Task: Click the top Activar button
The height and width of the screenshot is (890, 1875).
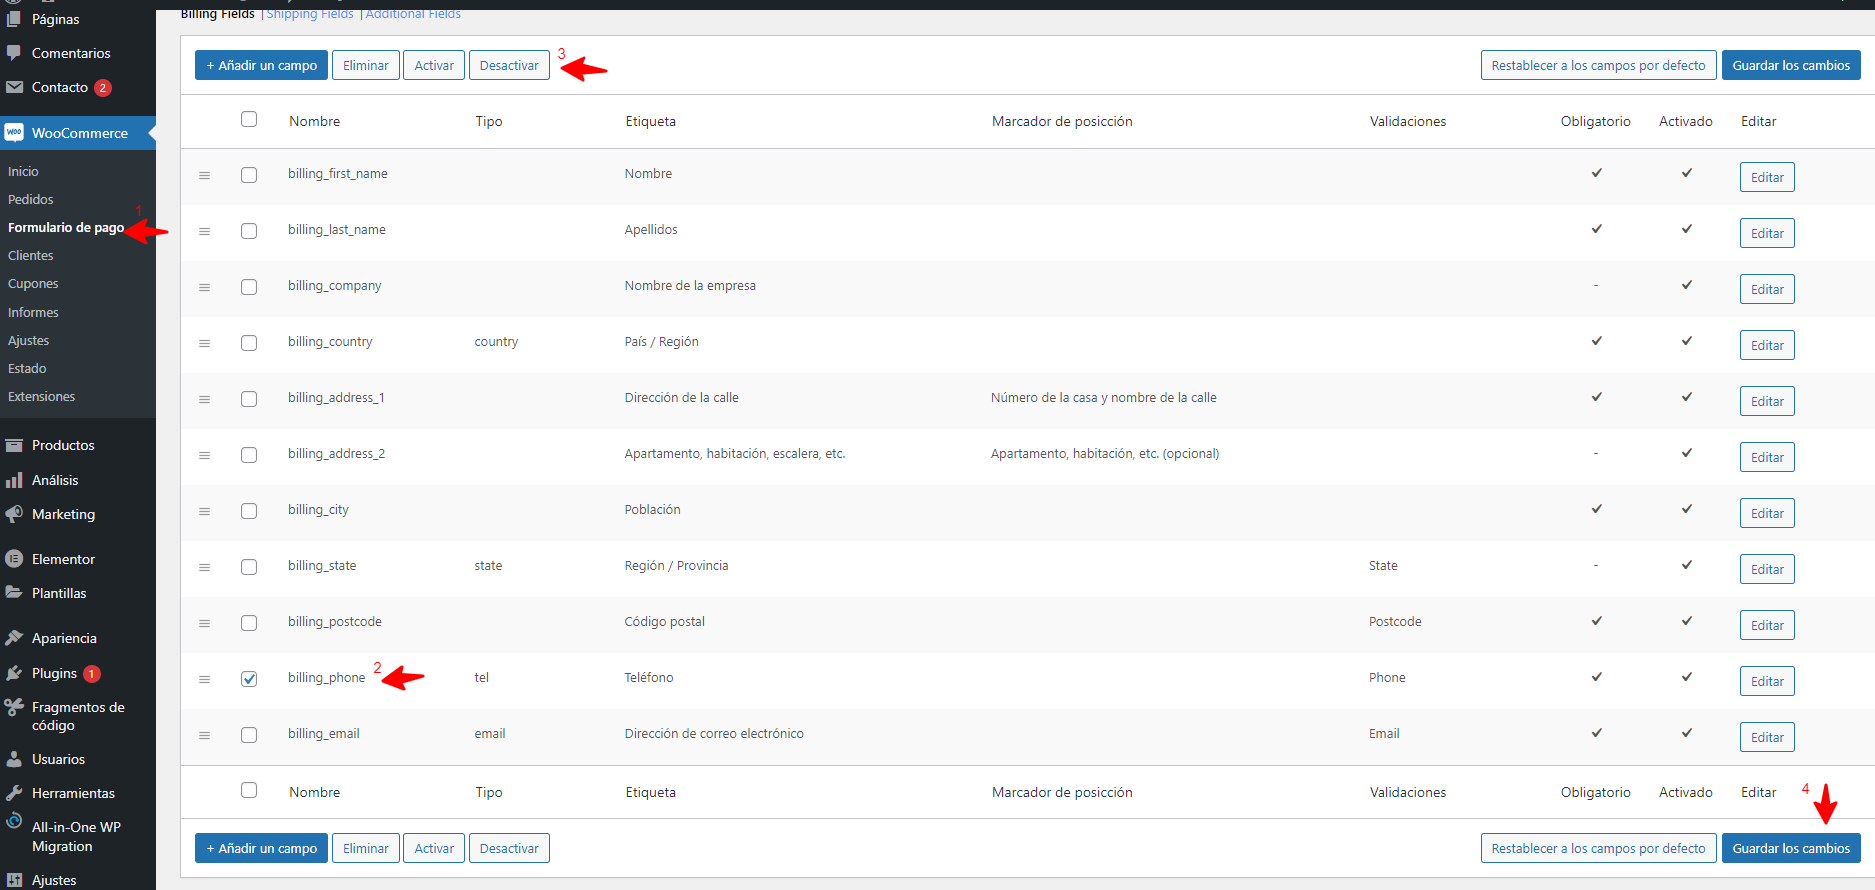Action: (434, 65)
